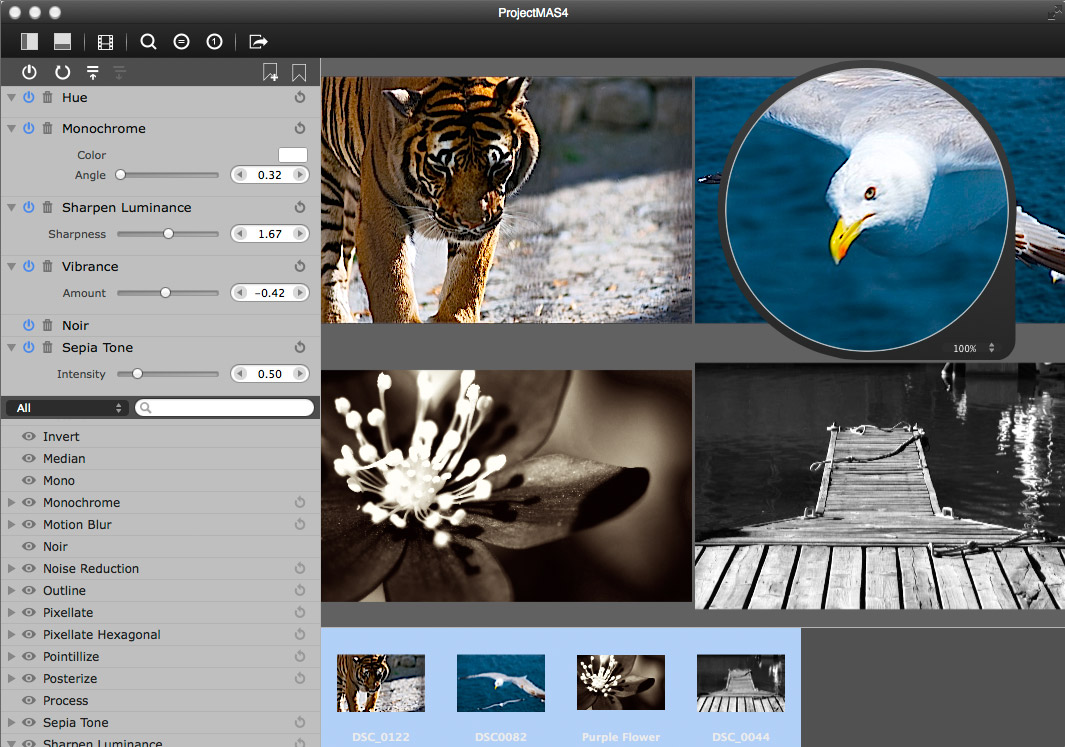Select Noise Reduction in the filter list
The height and width of the screenshot is (747, 1065).
pyautogui.click(x=91, y=569)
